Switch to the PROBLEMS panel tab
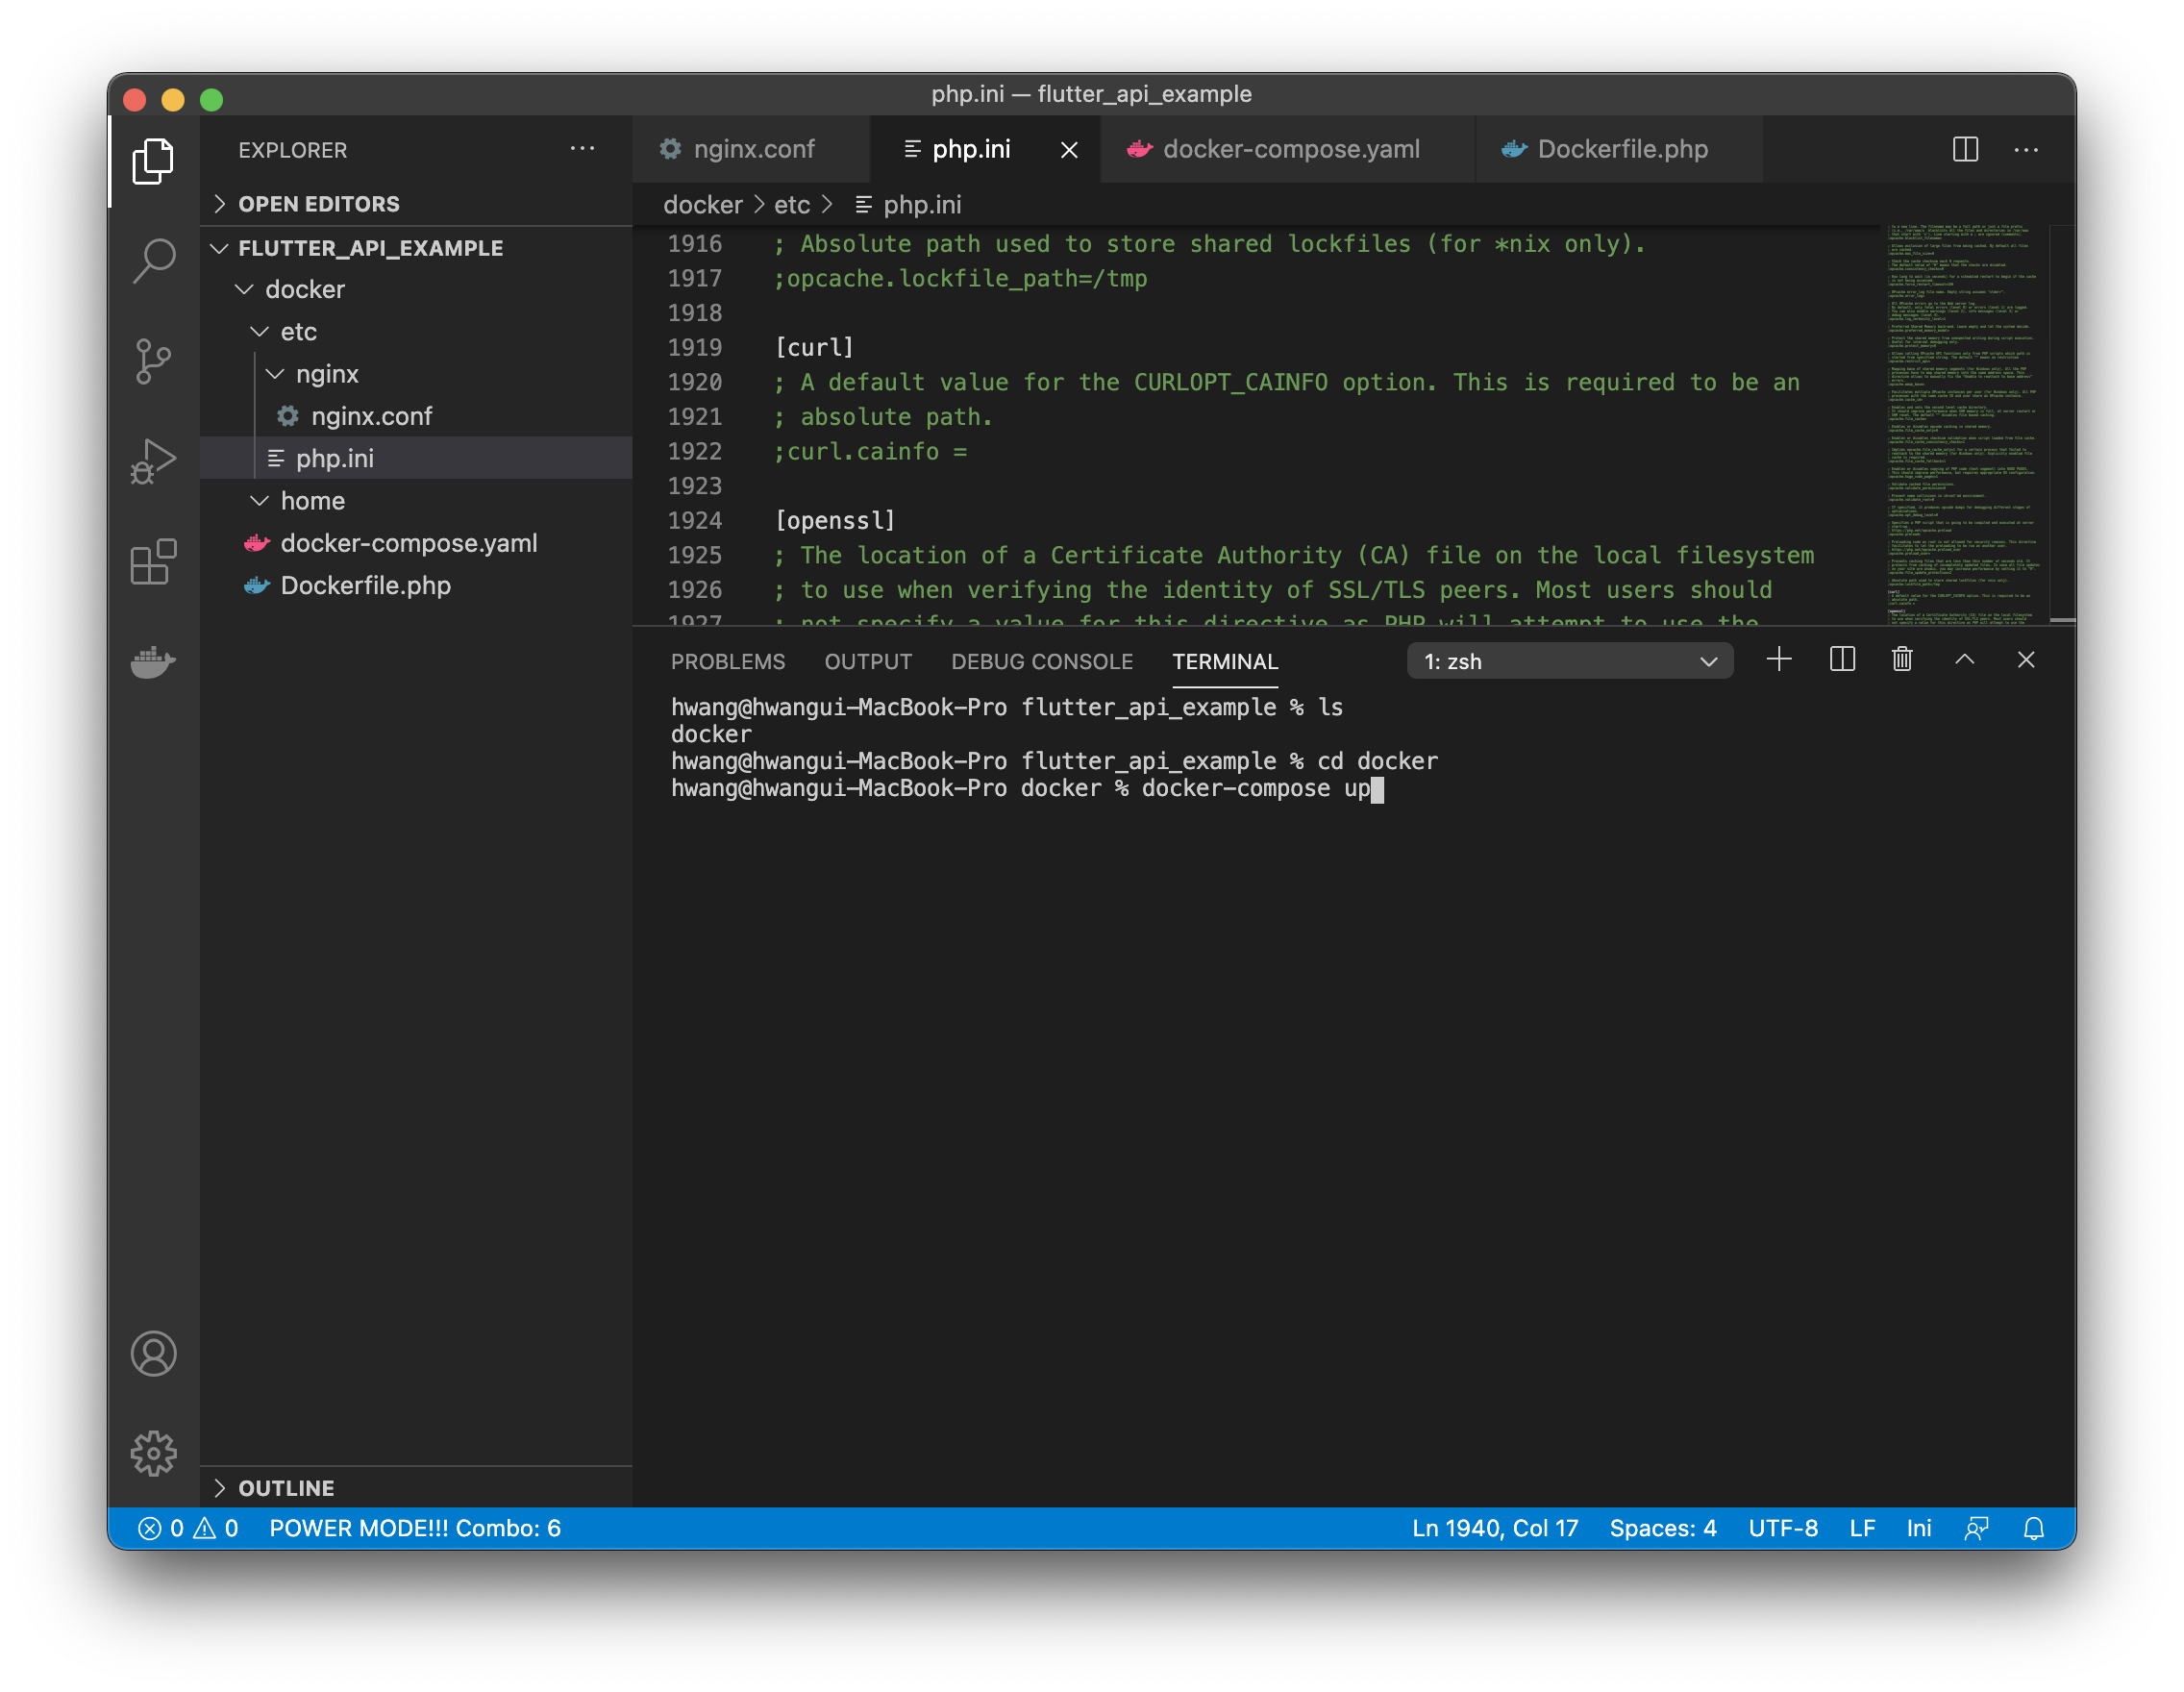 click(x=727, y=661)
